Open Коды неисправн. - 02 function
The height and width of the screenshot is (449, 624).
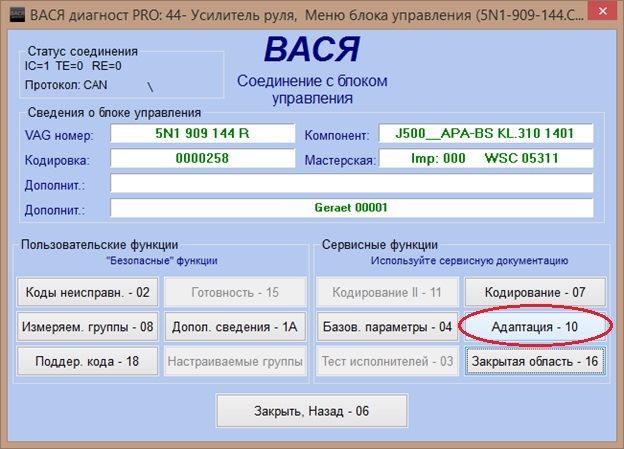point(88,292)
